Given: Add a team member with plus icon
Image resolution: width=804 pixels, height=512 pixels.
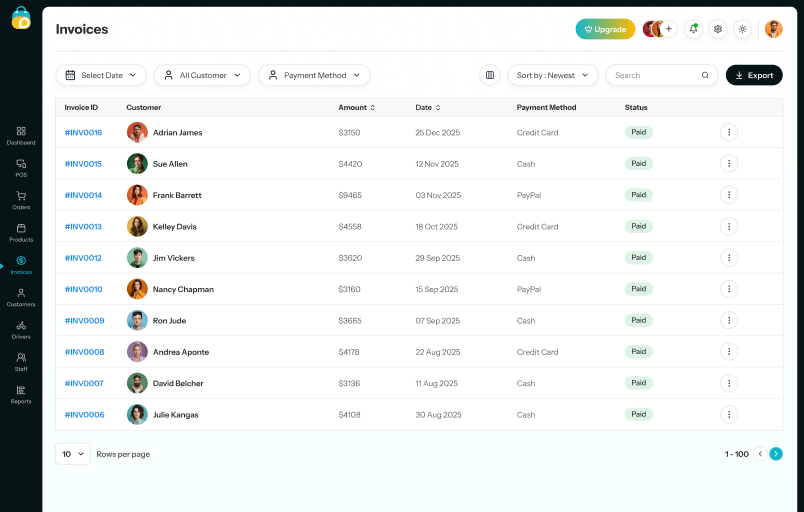Looking at the screenshot, I should pos(669,29).
